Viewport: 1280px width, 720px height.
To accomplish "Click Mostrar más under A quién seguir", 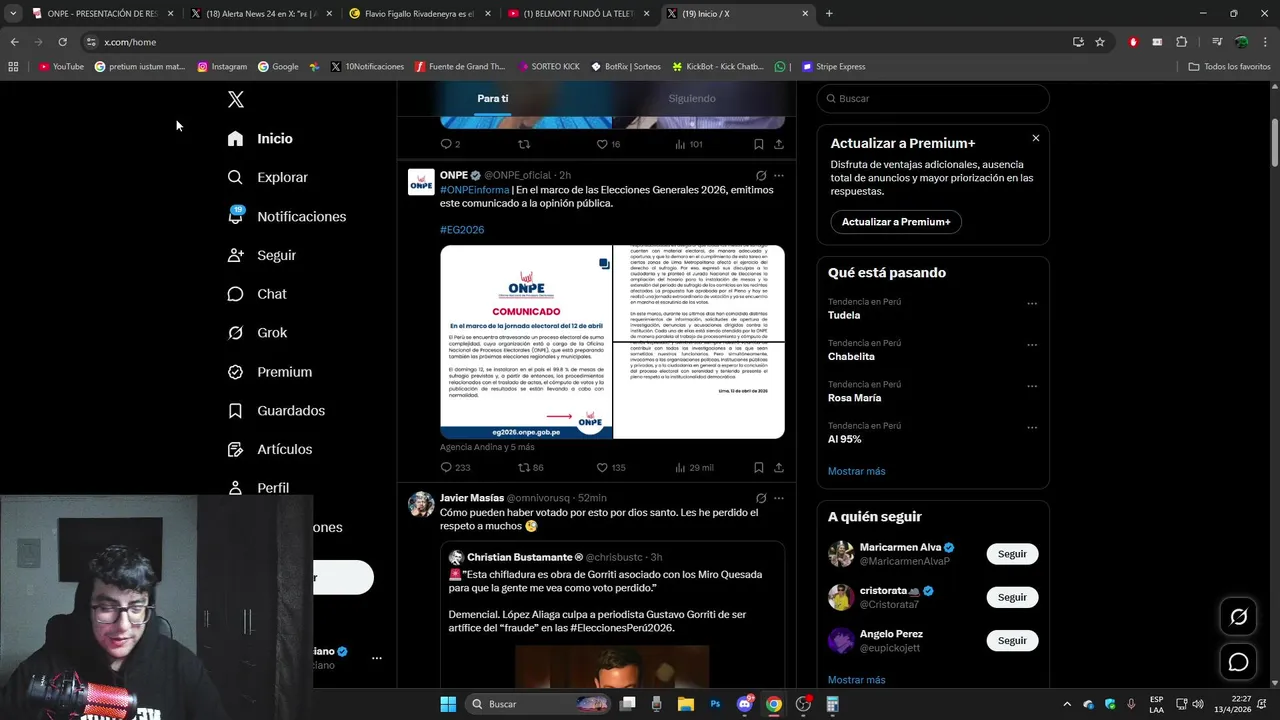I will 856,680.
